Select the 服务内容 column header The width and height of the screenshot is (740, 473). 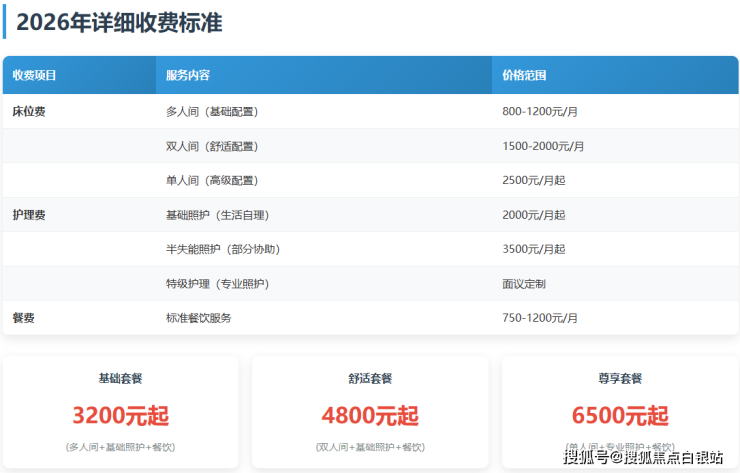(x=187, y=76)
